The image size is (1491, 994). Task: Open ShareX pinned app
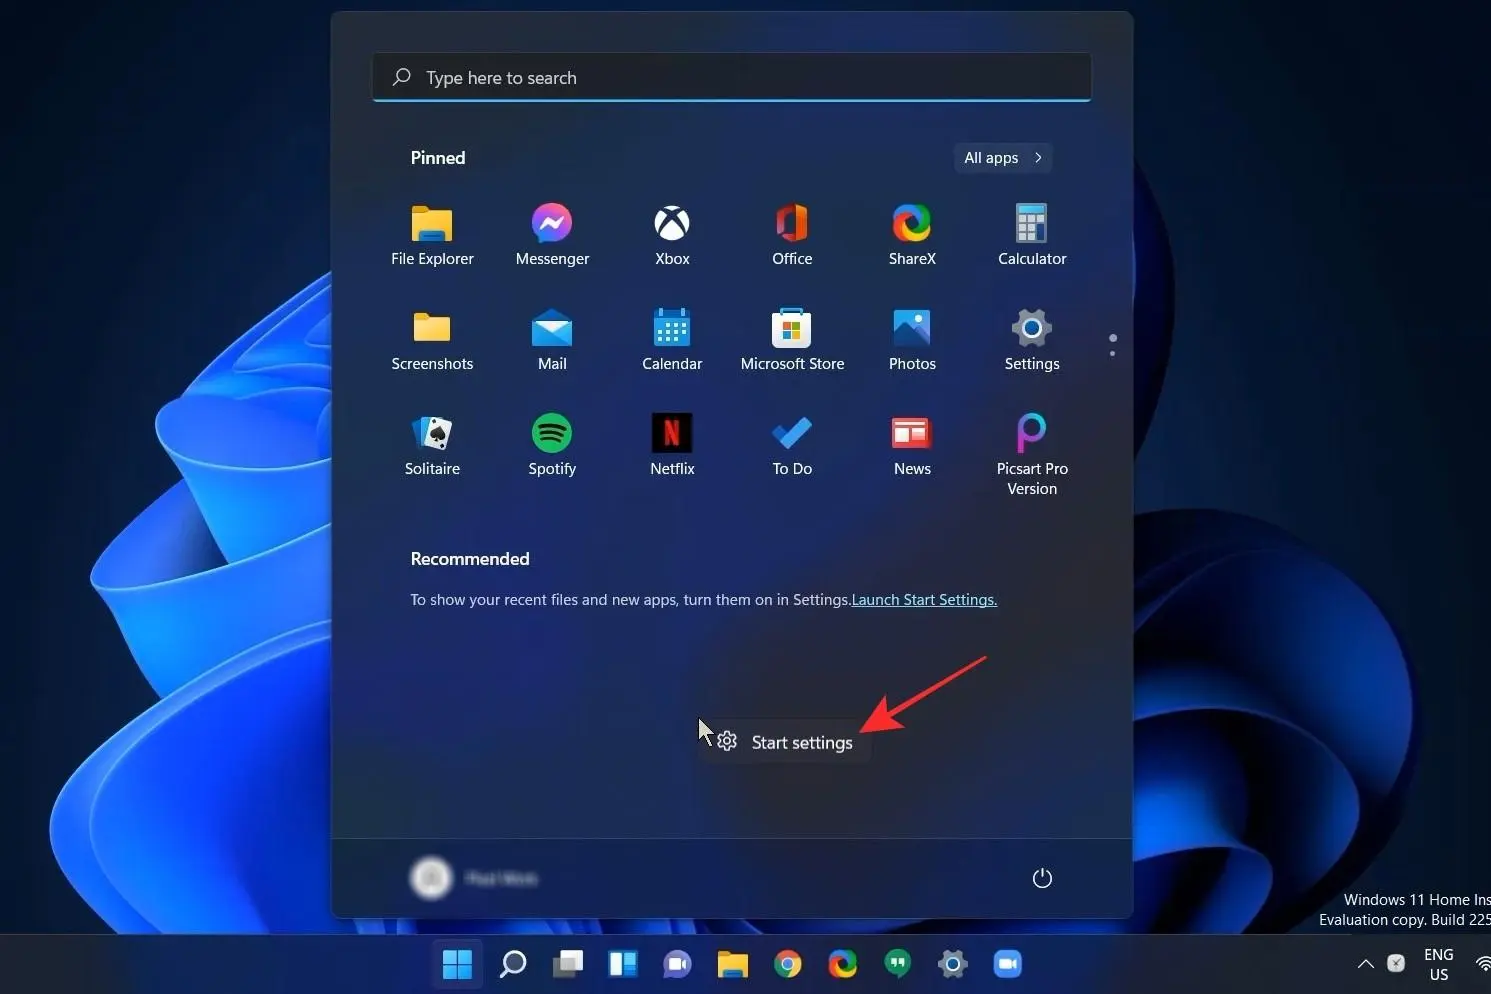(x=912, y=235)
